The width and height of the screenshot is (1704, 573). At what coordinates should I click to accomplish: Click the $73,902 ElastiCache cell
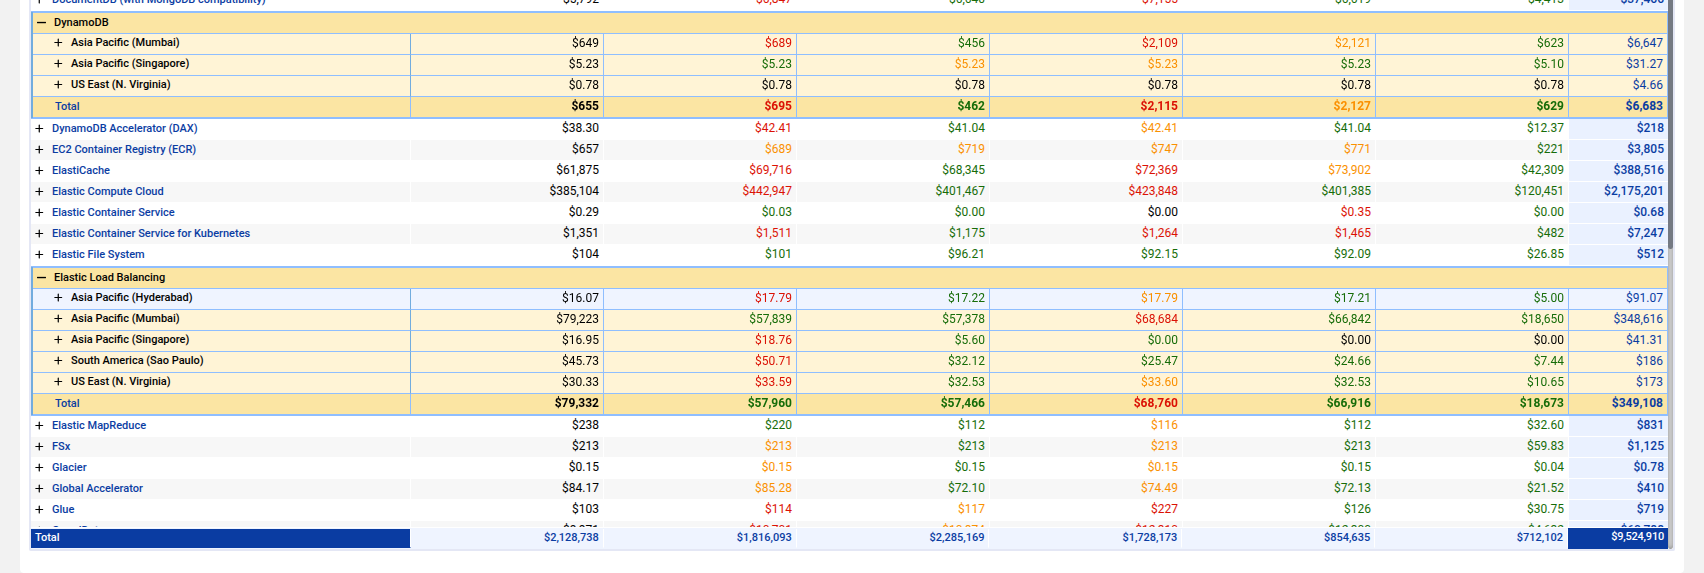click(1349, 170)
